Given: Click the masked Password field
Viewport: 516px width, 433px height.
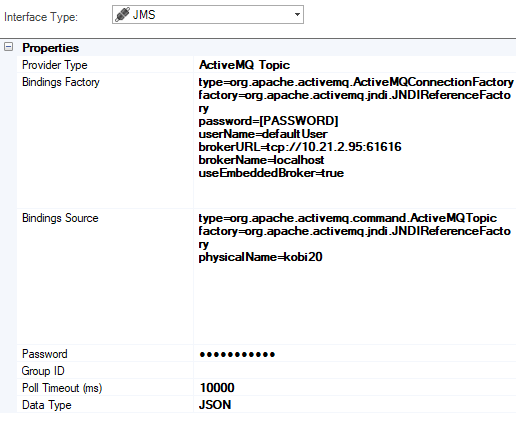Looking at the screenshot, I should pyautogui.click(x=355, y=354).
